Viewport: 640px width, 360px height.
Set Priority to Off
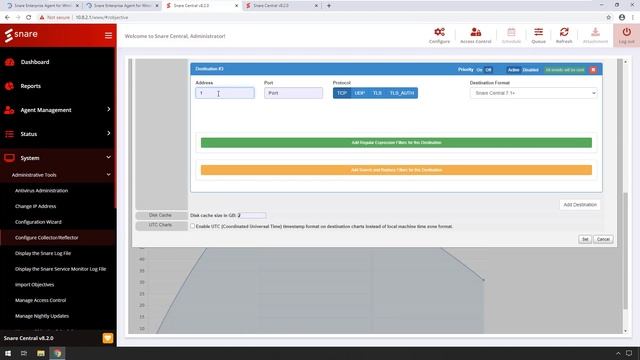coord(488,70)
